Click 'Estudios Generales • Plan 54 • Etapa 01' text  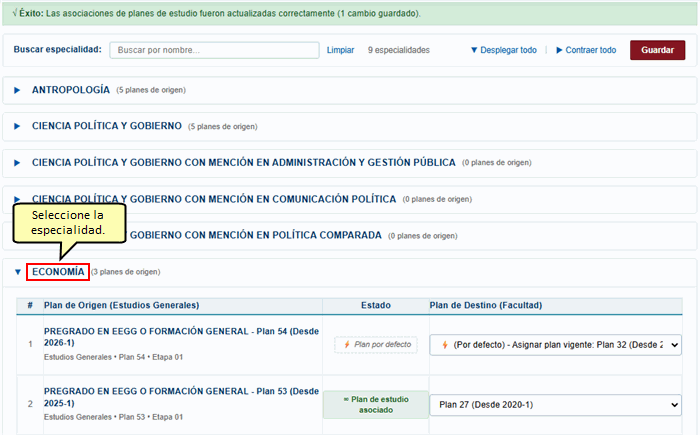point(113,357)
